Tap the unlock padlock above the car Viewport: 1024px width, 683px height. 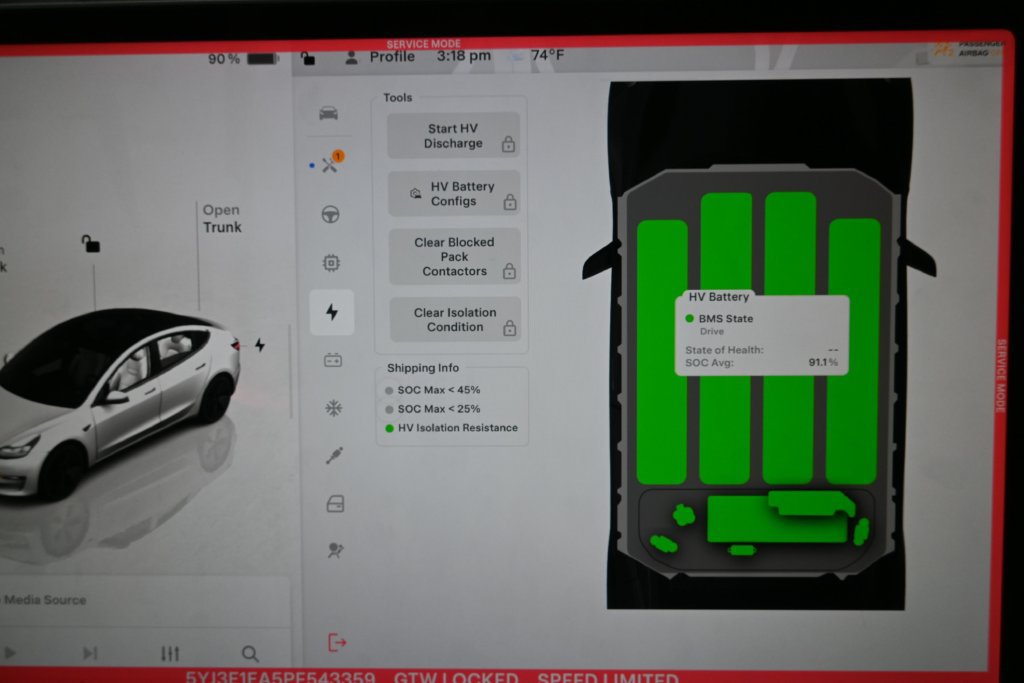coord(91,244)
